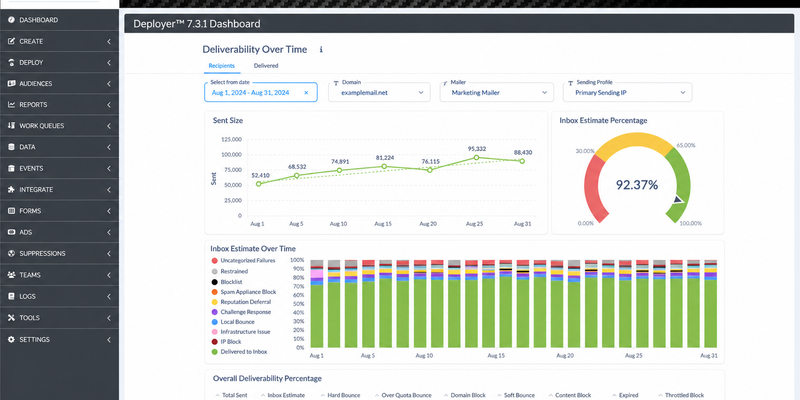Click the Aug 25 data point 95,332

477,158
